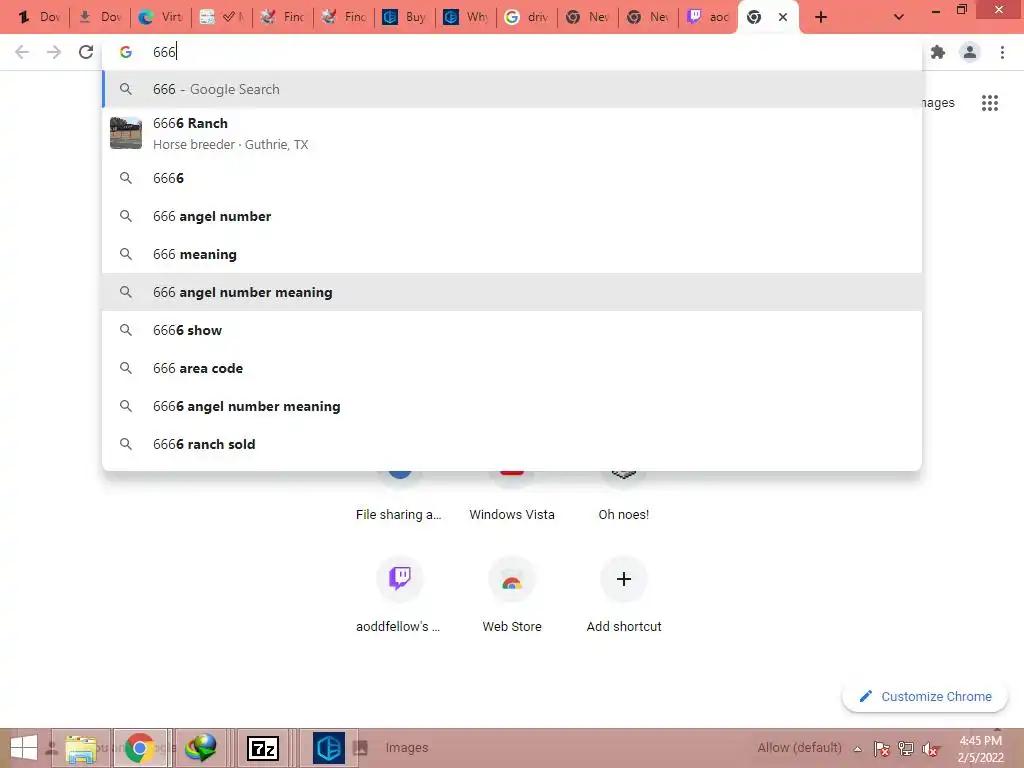Image resolution: width=1024 pixels, height=768 pixels.
Task: Choose '666 angel number meaning' suggestion
Action: pyautogui.click(x=512, y=292)
